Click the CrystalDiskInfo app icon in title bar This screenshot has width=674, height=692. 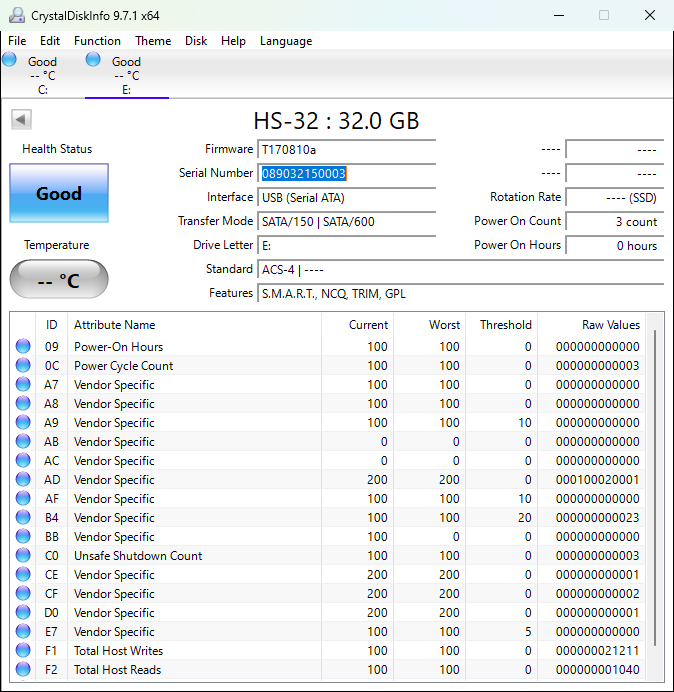tap(17, 15)
